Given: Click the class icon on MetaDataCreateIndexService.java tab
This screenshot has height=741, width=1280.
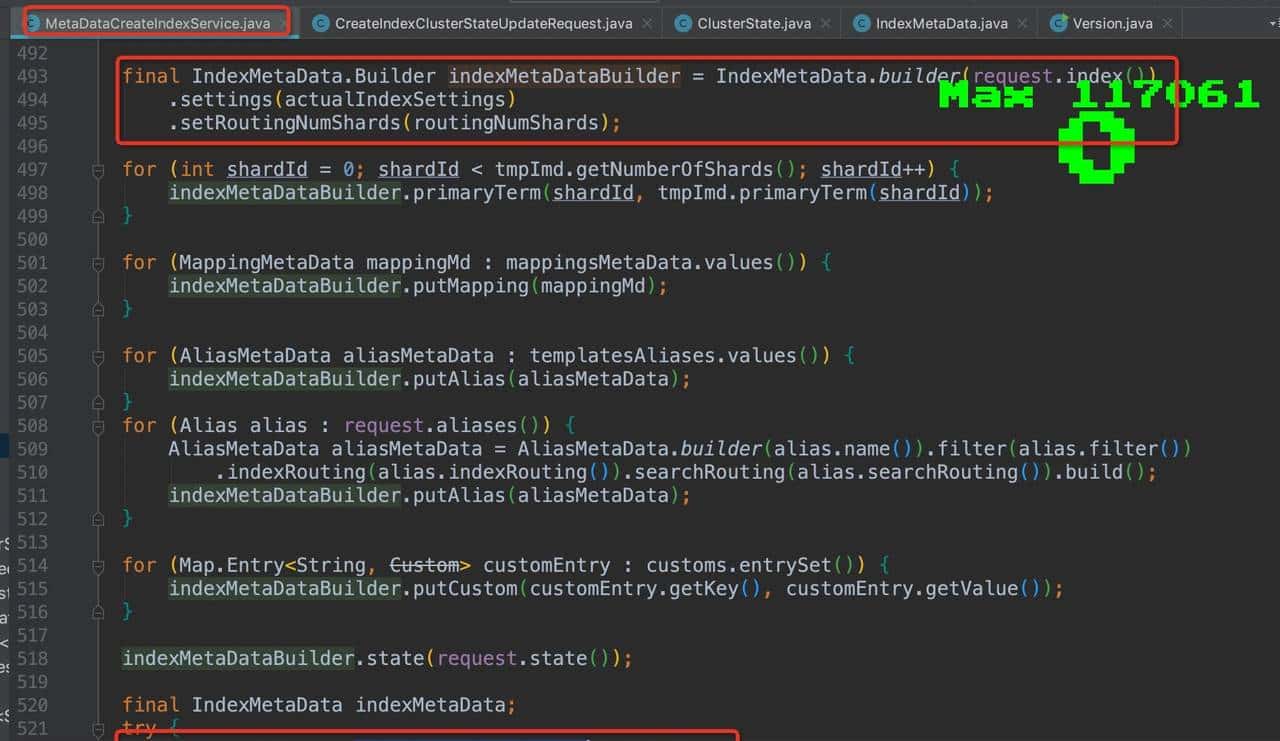Looking at the screenshot, I should (32, 22).
